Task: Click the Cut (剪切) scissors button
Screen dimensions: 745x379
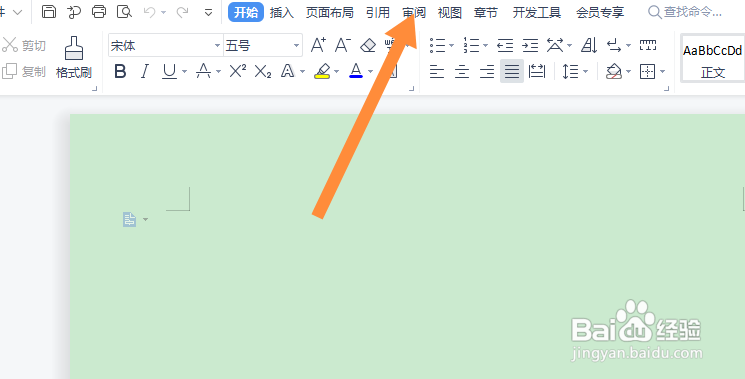Action: 24,46
